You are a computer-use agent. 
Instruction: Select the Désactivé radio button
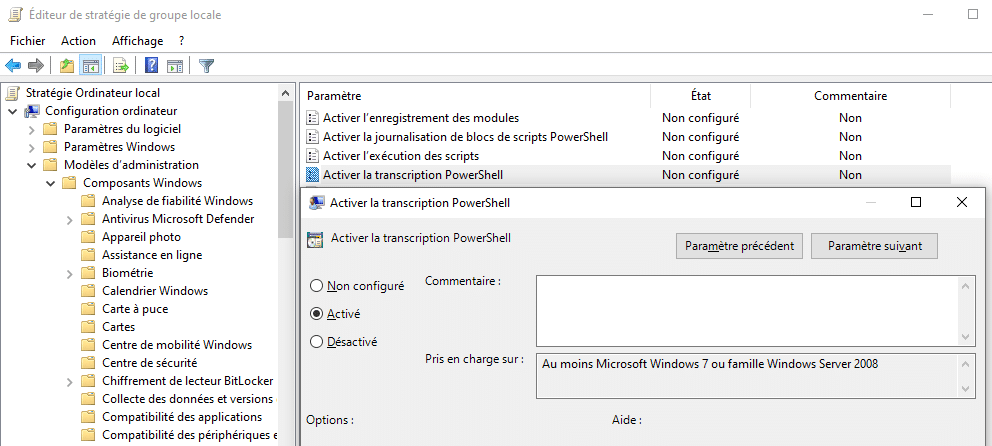(x=317, y=341)
